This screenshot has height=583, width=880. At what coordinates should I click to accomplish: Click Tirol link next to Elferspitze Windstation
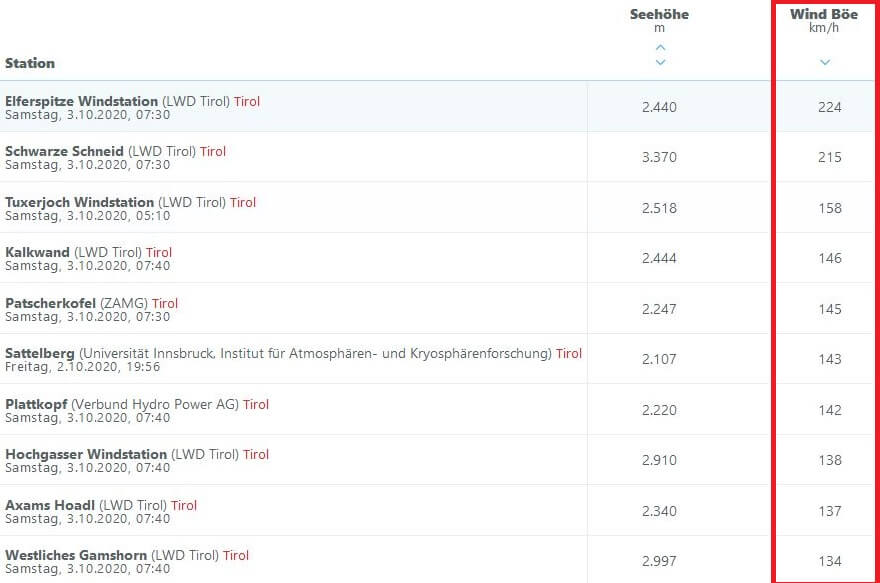click(x=247, y=101)
